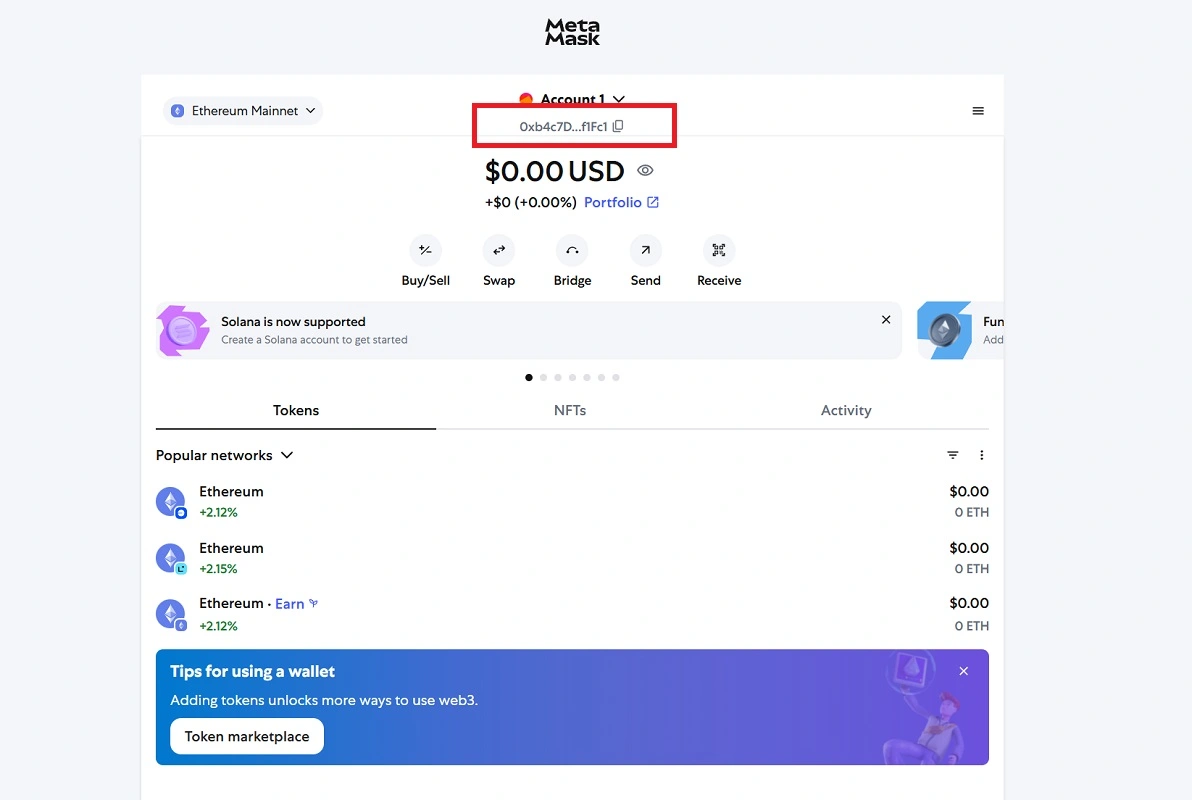Click the Token marketplace button

point(247,736)
